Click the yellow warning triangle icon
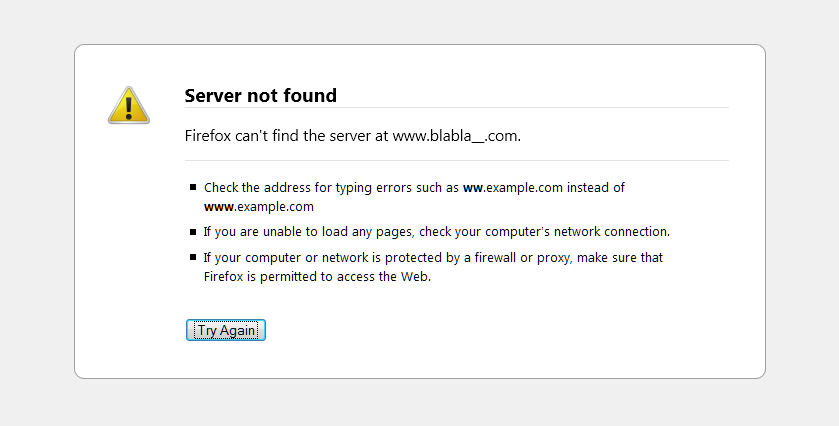Screen dimensions: 839x426 pos(129,105)
